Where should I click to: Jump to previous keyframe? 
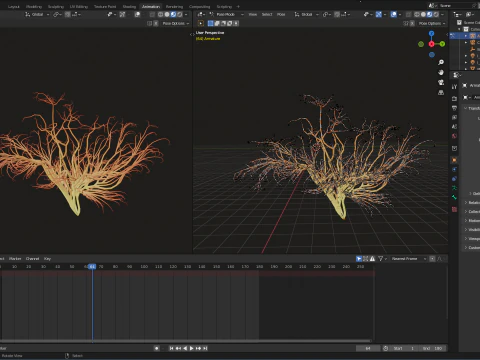[x=178, y=348]
